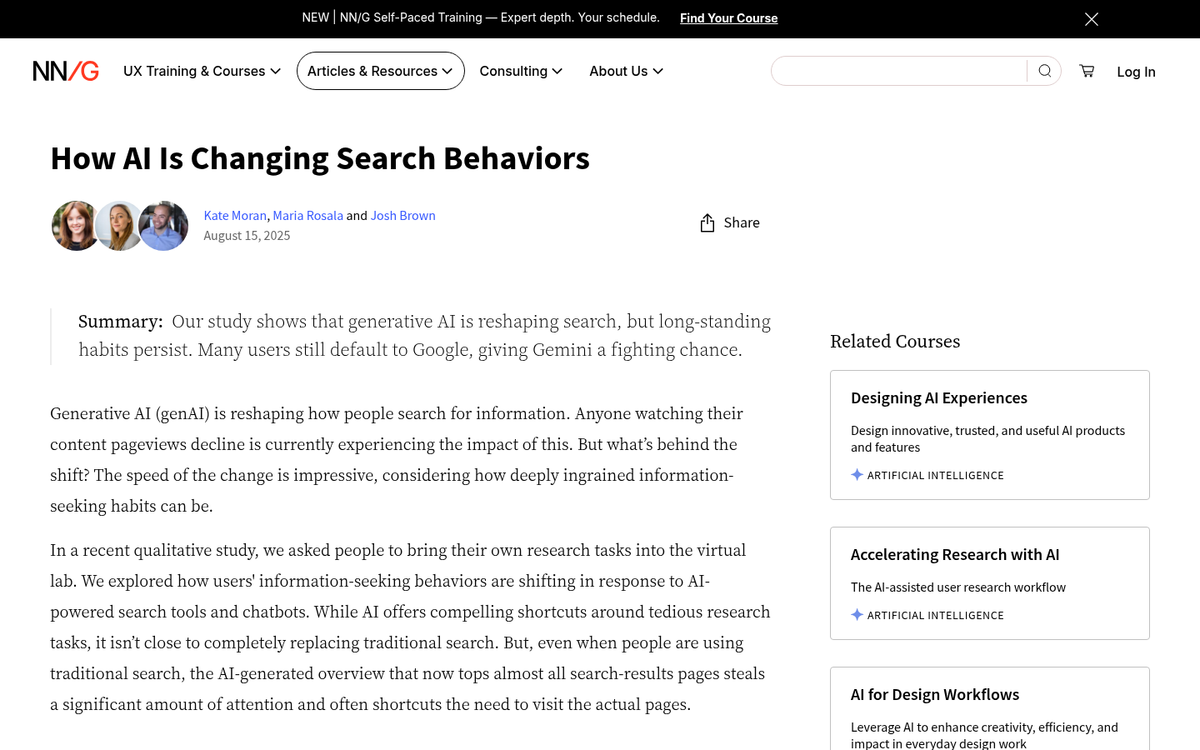Open Maria Rosala author link
The height and width of the screenshot is (750, 1200).
click(308, 215)
